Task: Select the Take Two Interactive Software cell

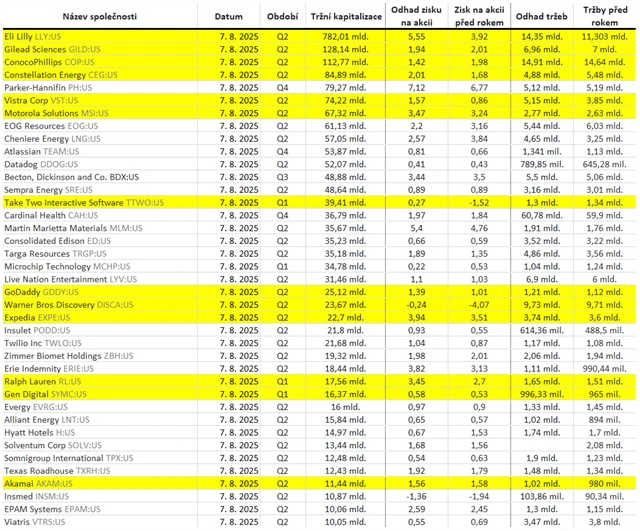Action: [x=100, y=202]
